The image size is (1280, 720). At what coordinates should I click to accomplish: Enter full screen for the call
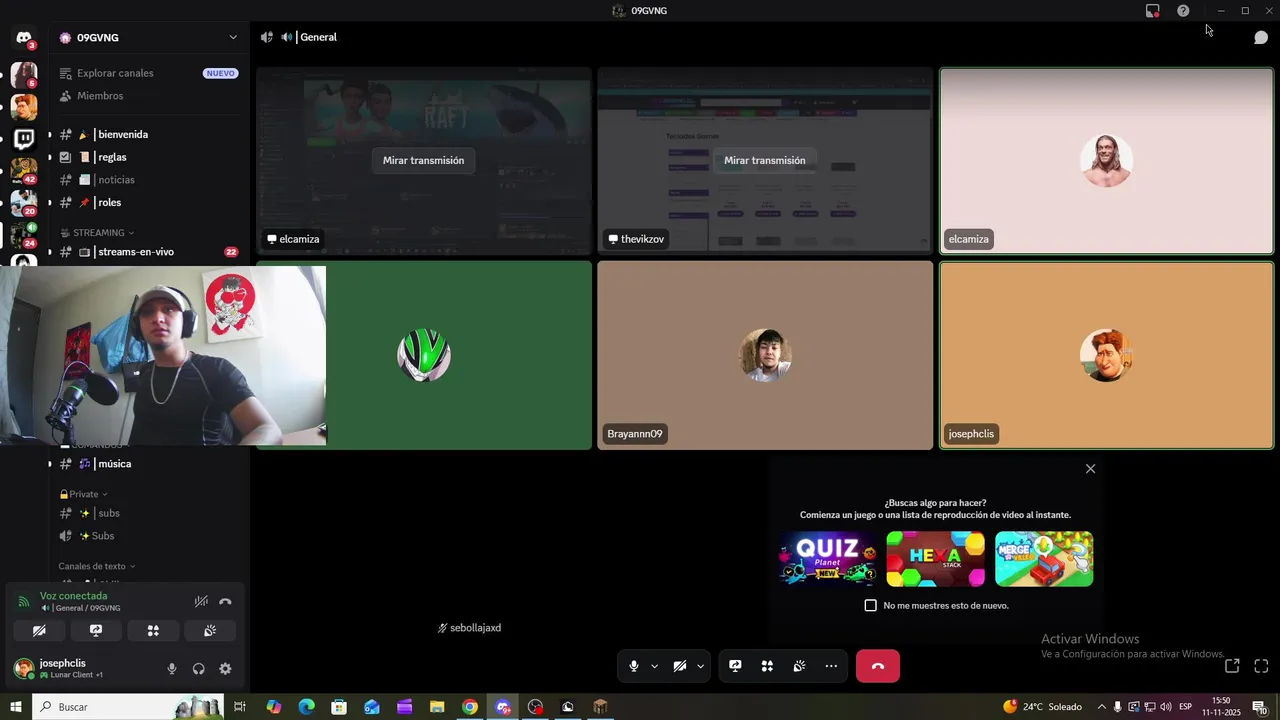tap(1261, 666)
